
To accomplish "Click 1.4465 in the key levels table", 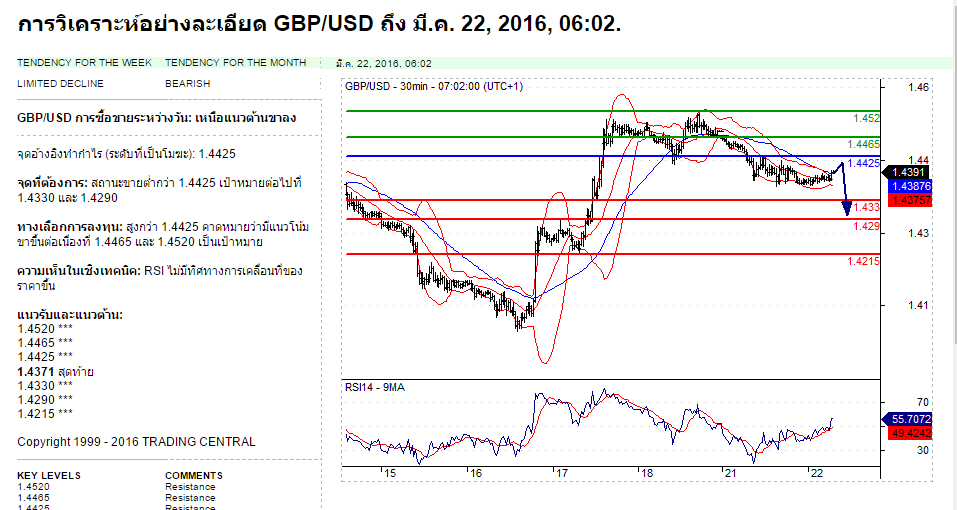I will (34, 498).
